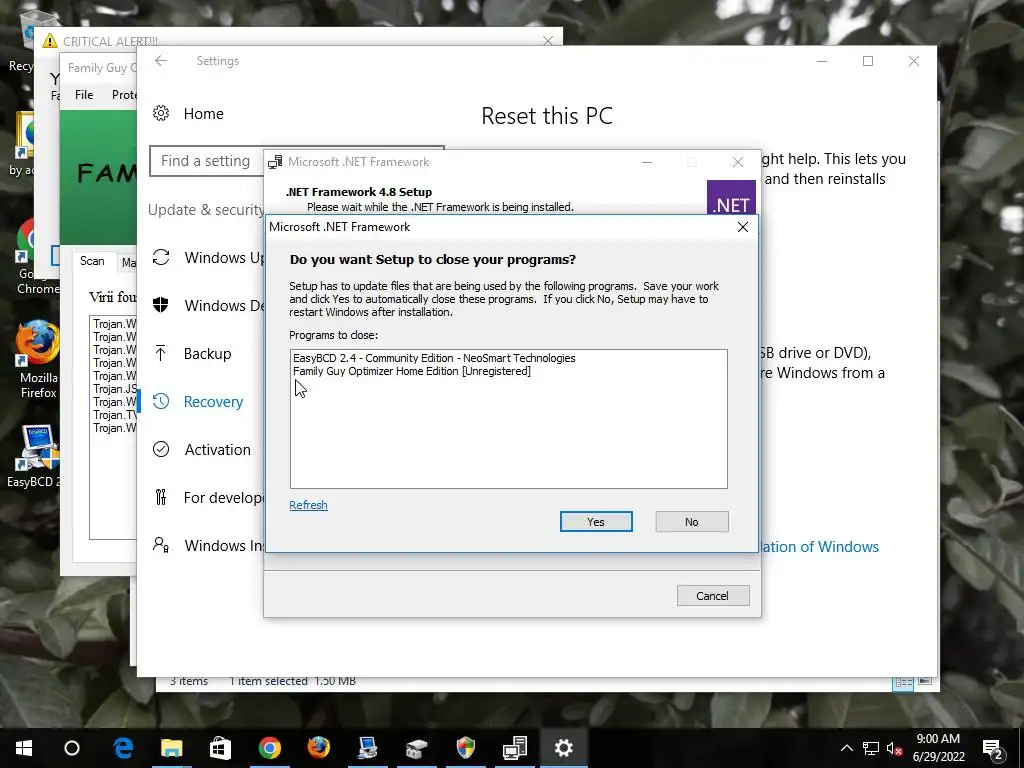Open File menu in Family Guy Optimizer

(84, 95)
